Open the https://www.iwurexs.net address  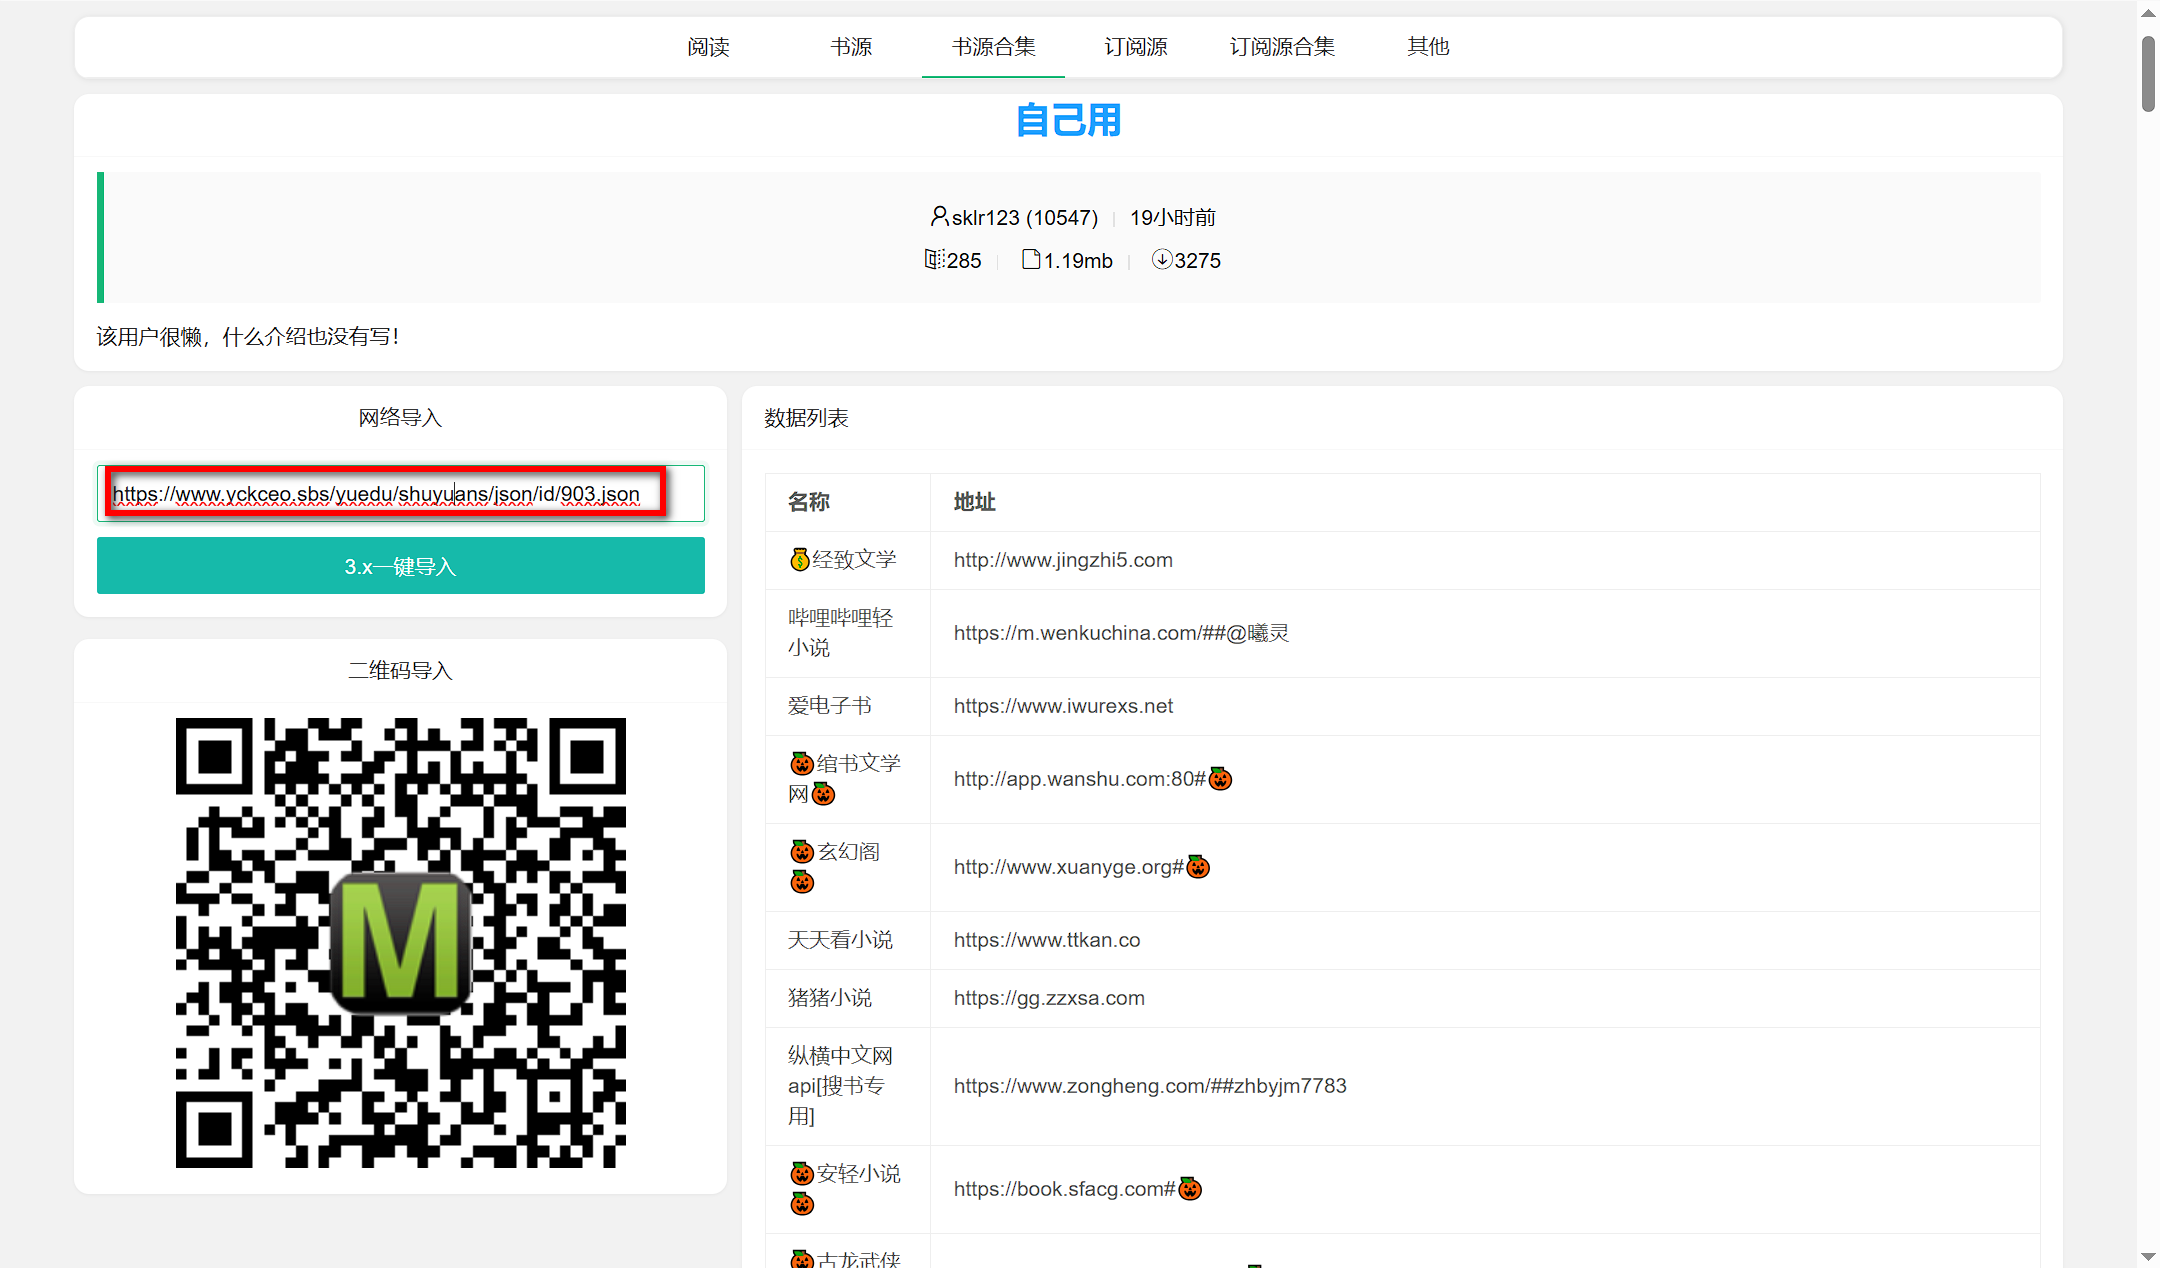(x=1063, y=706)
